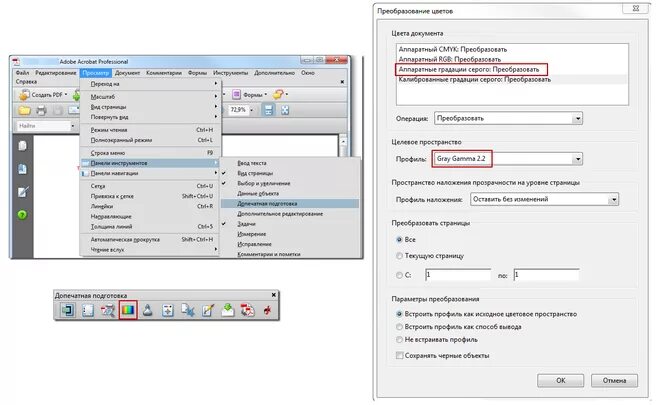The height and width of the screenshot is (405, 659).
Task: Enable scrolling pages view icon
Action: point(268,110)
